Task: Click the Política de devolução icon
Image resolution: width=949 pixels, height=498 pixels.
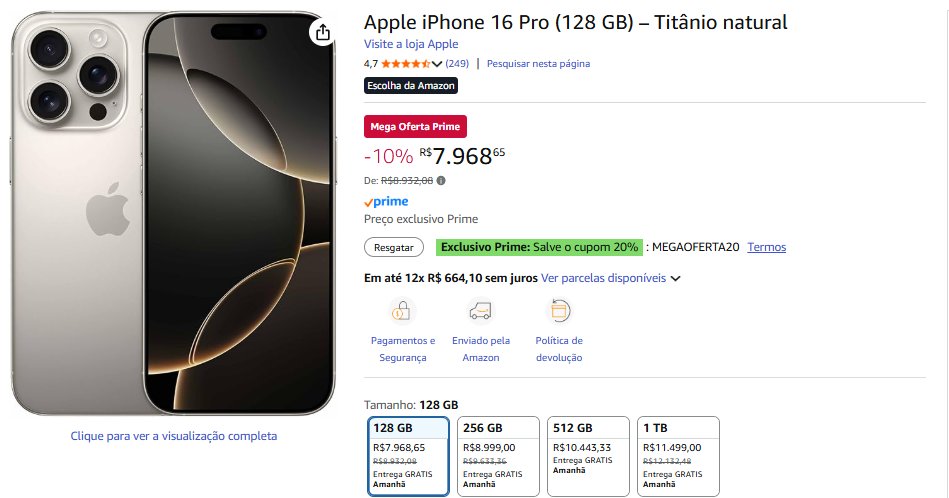Action: pos(559,311)
